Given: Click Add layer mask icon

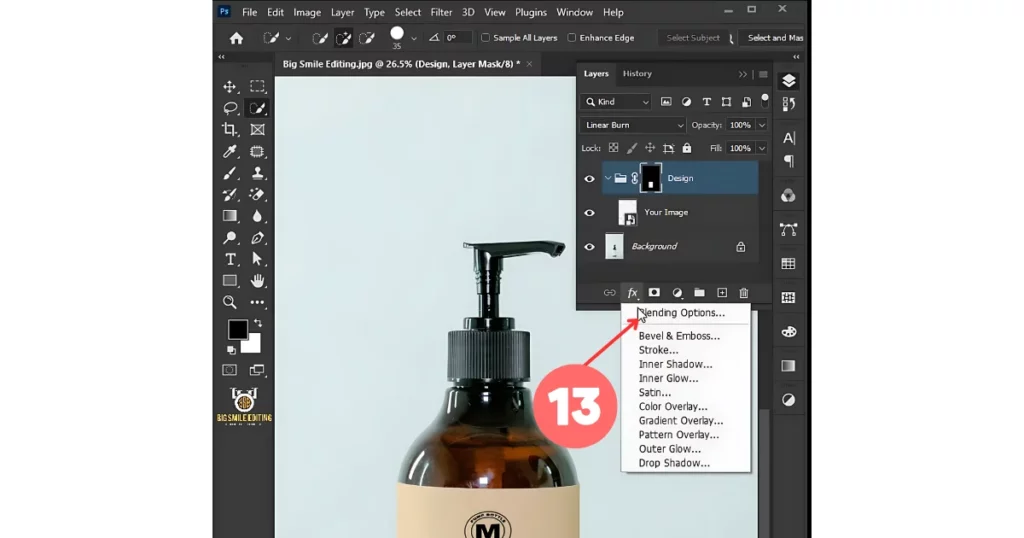Looking at the screenshot, I should click(654, 293).
